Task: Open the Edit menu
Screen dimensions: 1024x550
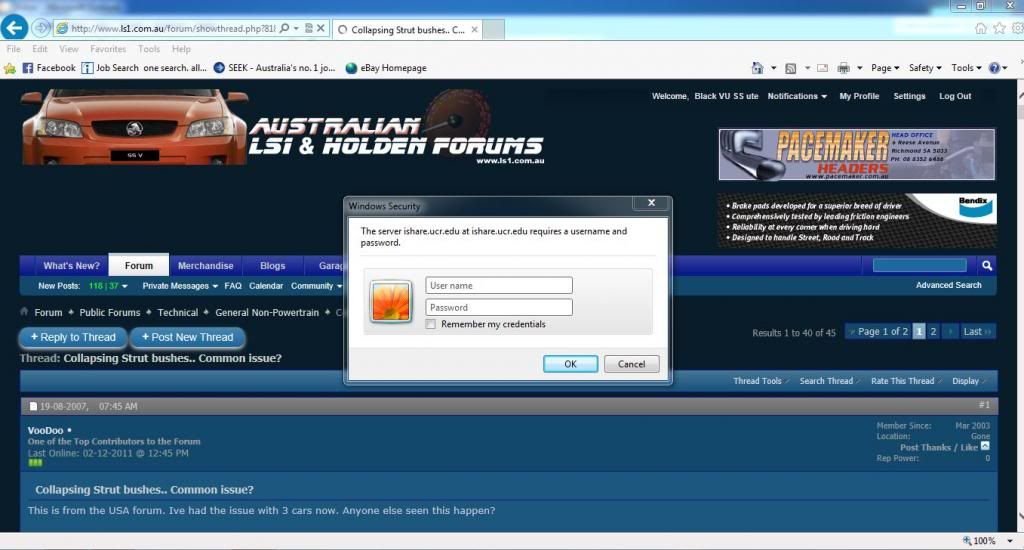Action: [x=40, y=49]
